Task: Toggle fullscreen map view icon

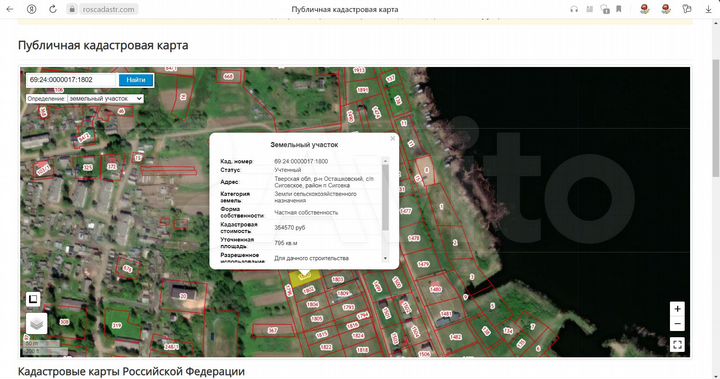Action: coord(677,344)
